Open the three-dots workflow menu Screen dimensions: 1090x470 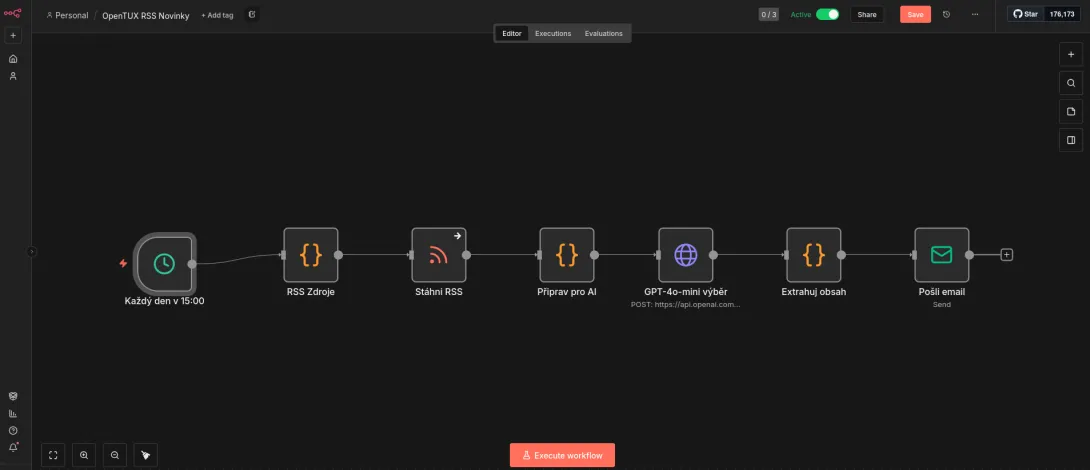[x=975, y=15]
